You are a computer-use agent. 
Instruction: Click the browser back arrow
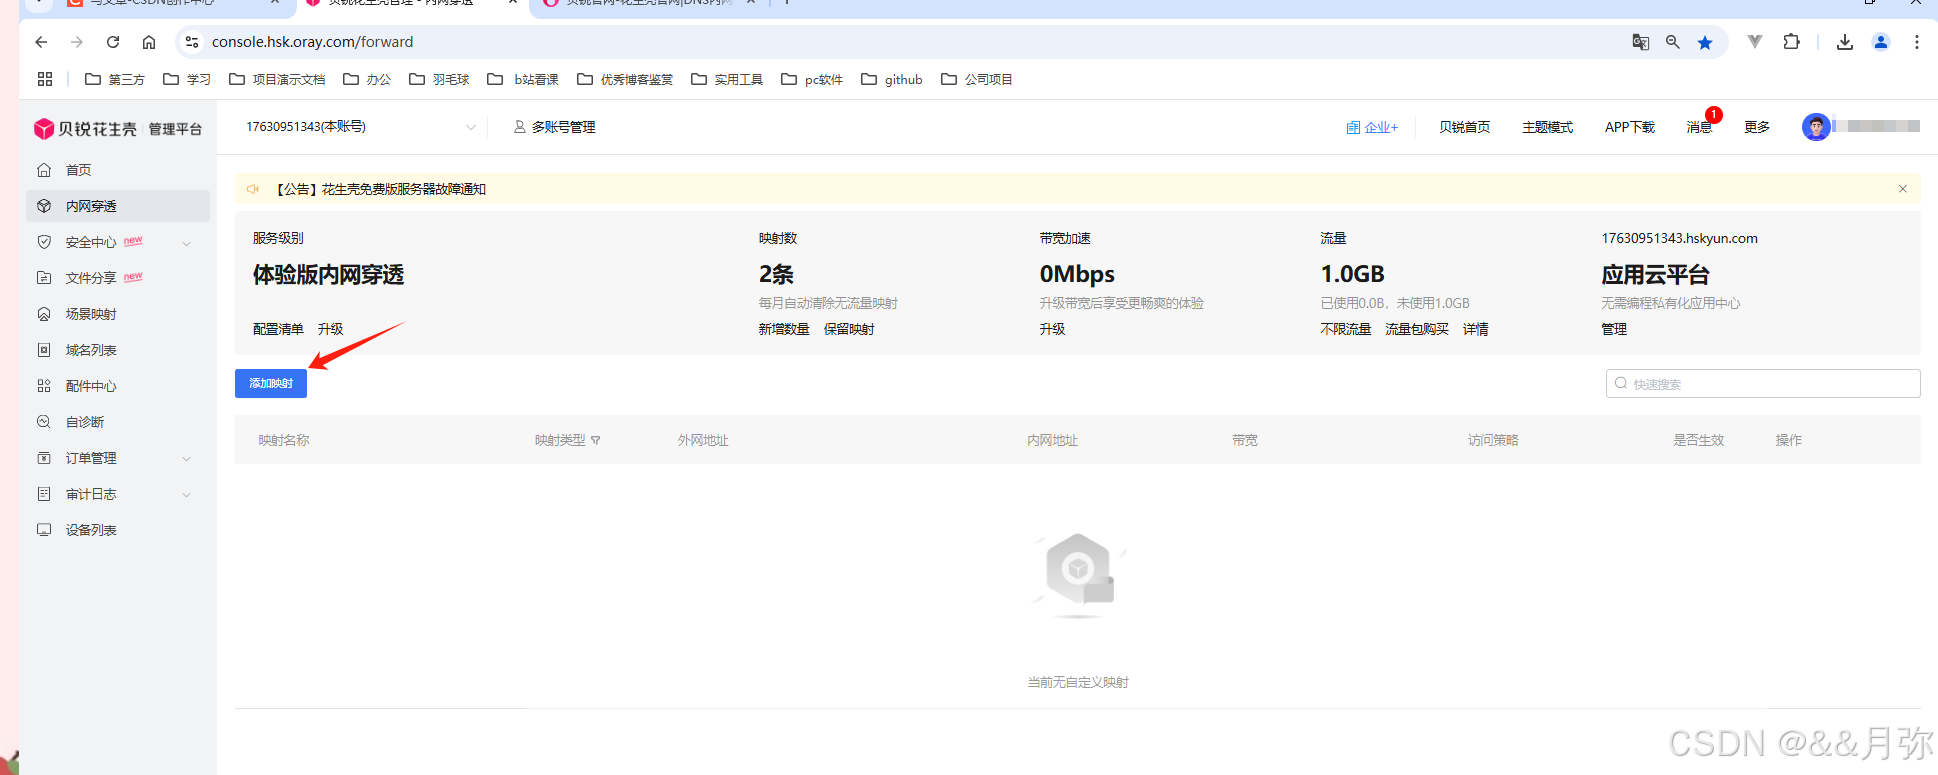pyautogui.click(x=41, y=42)
